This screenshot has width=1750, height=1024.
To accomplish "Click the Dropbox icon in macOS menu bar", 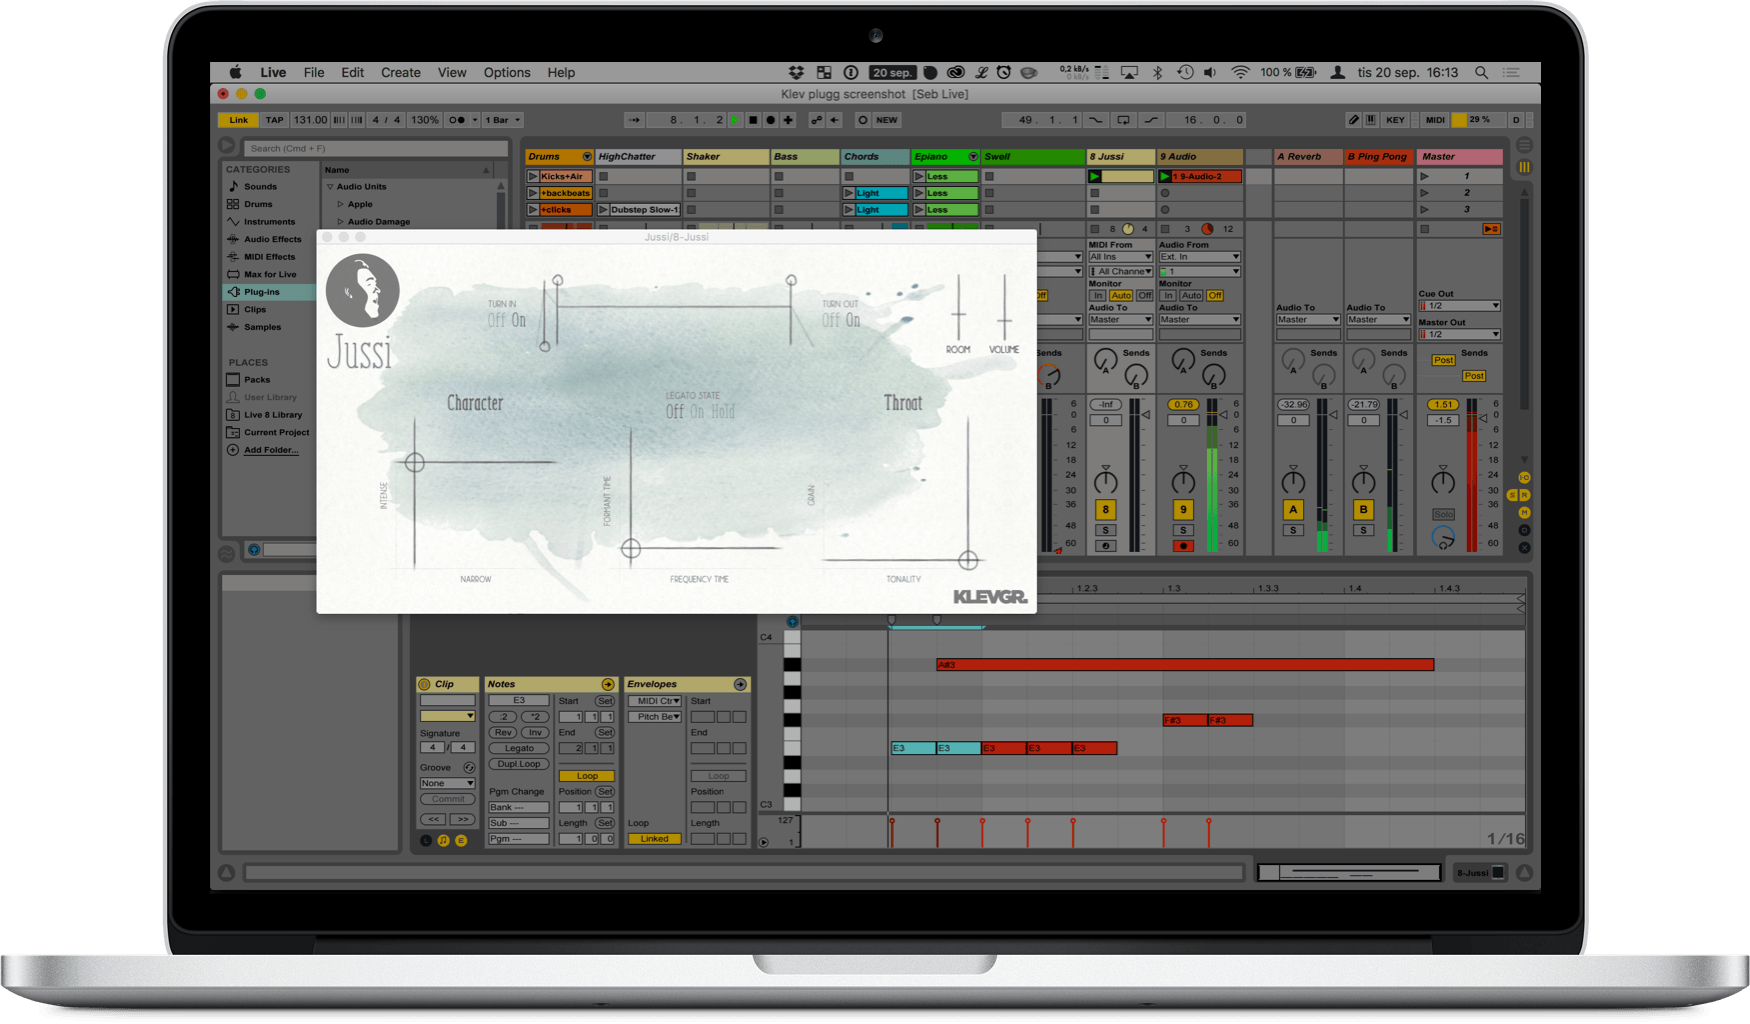I will (x=796, y=73).
